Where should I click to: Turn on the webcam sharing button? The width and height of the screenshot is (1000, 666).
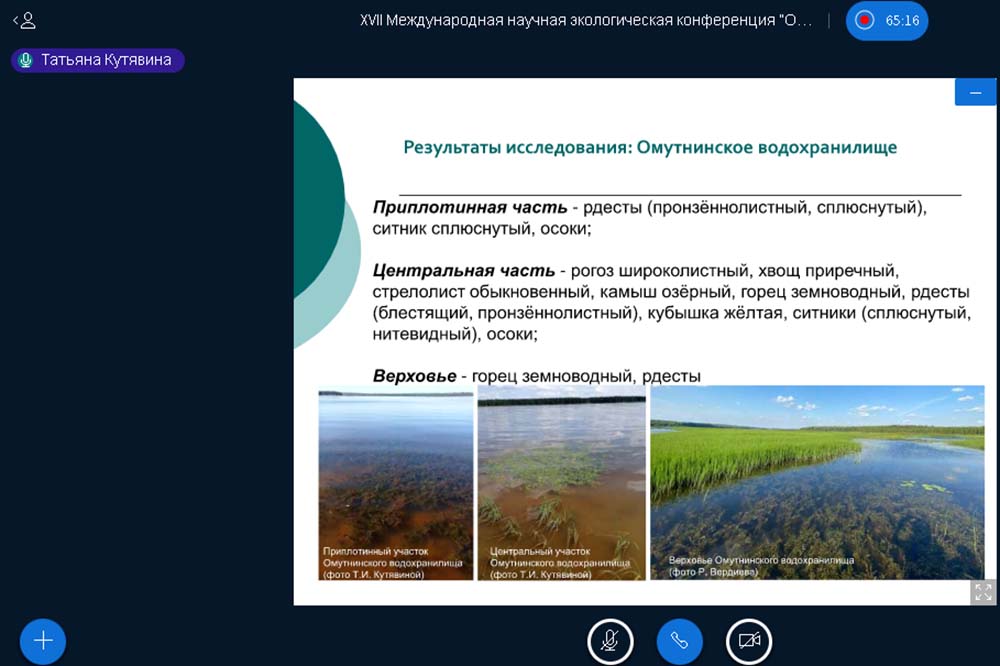749,641
